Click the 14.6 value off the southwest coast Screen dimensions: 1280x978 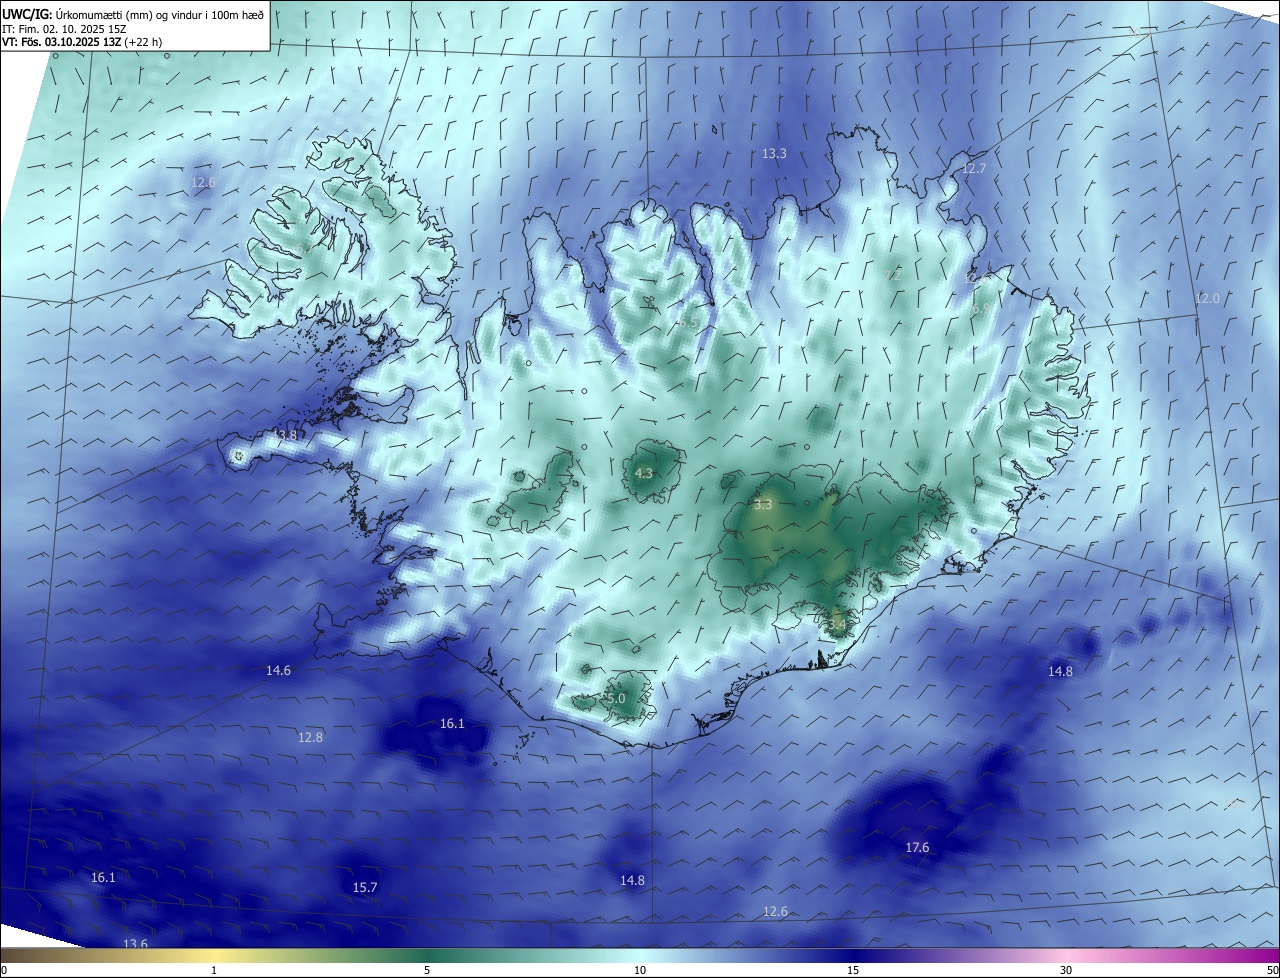(x=278, y=671)
